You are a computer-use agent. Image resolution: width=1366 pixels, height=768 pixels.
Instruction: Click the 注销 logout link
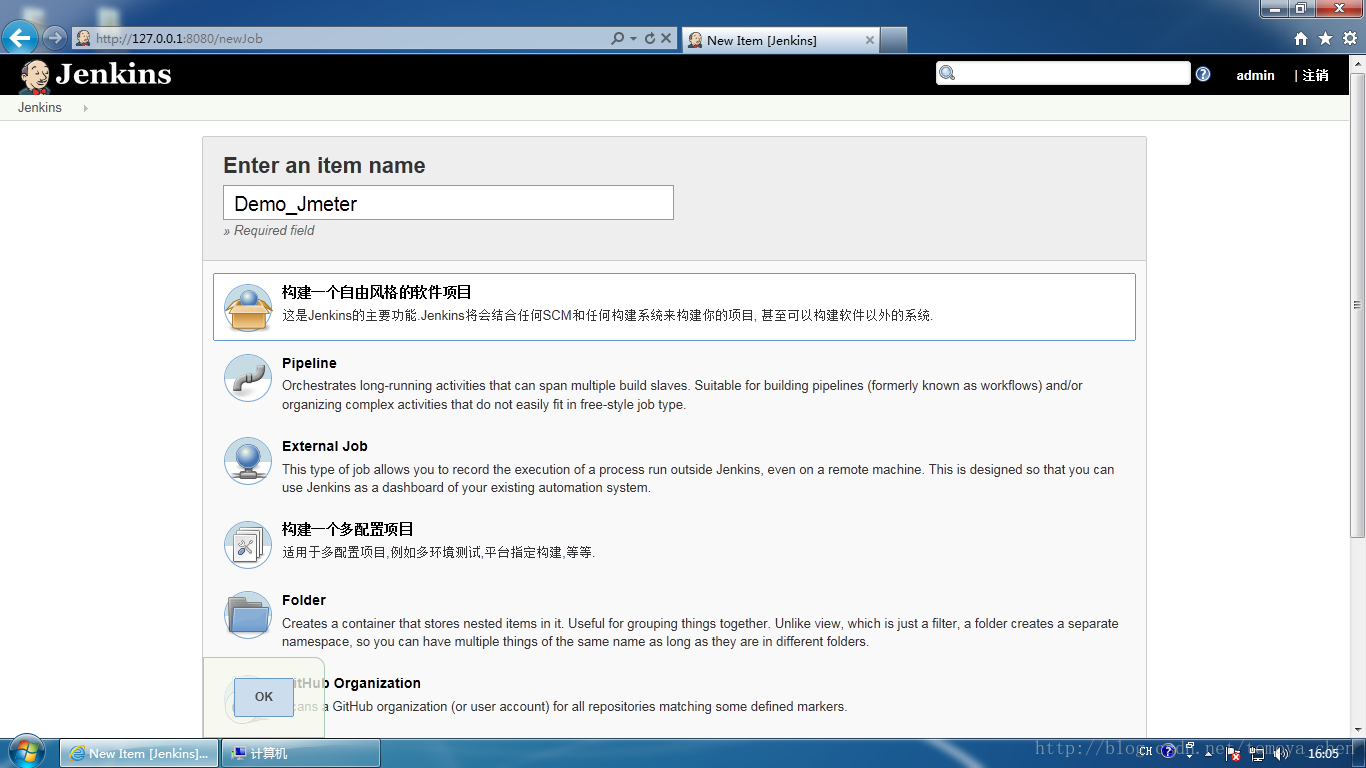(1315, 75)
